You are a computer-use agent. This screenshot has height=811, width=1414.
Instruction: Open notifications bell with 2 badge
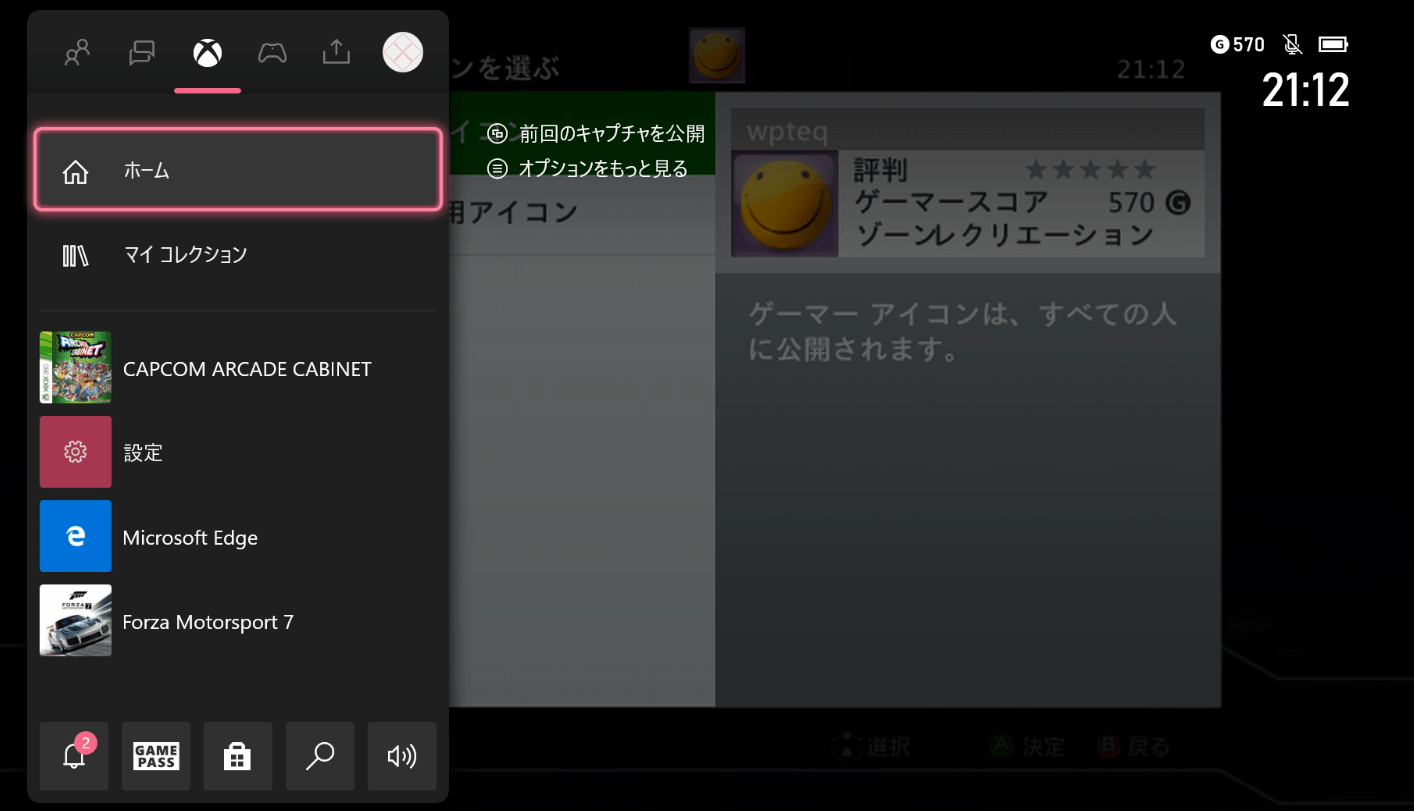(x=74, y=756)
